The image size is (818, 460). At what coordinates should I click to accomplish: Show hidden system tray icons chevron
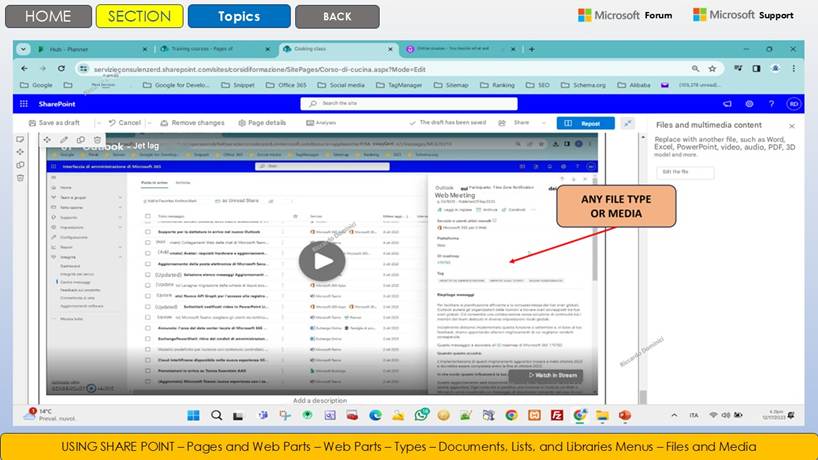tap(674, 415)
